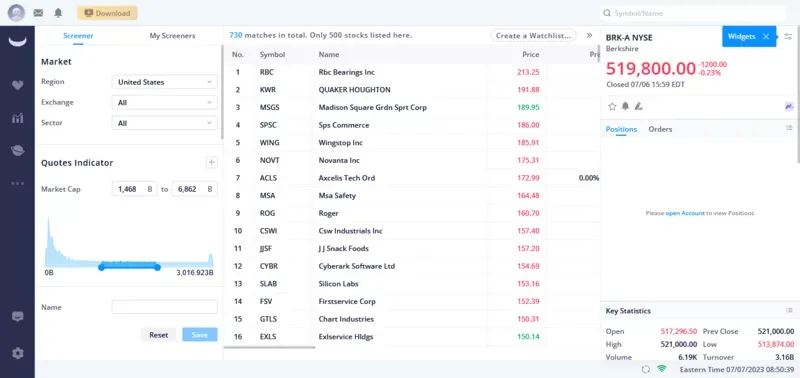Viewport: 800px width, 378px height.
Task: Click the Market Cap minimum field 1,468
Action: tap(135, 189)
